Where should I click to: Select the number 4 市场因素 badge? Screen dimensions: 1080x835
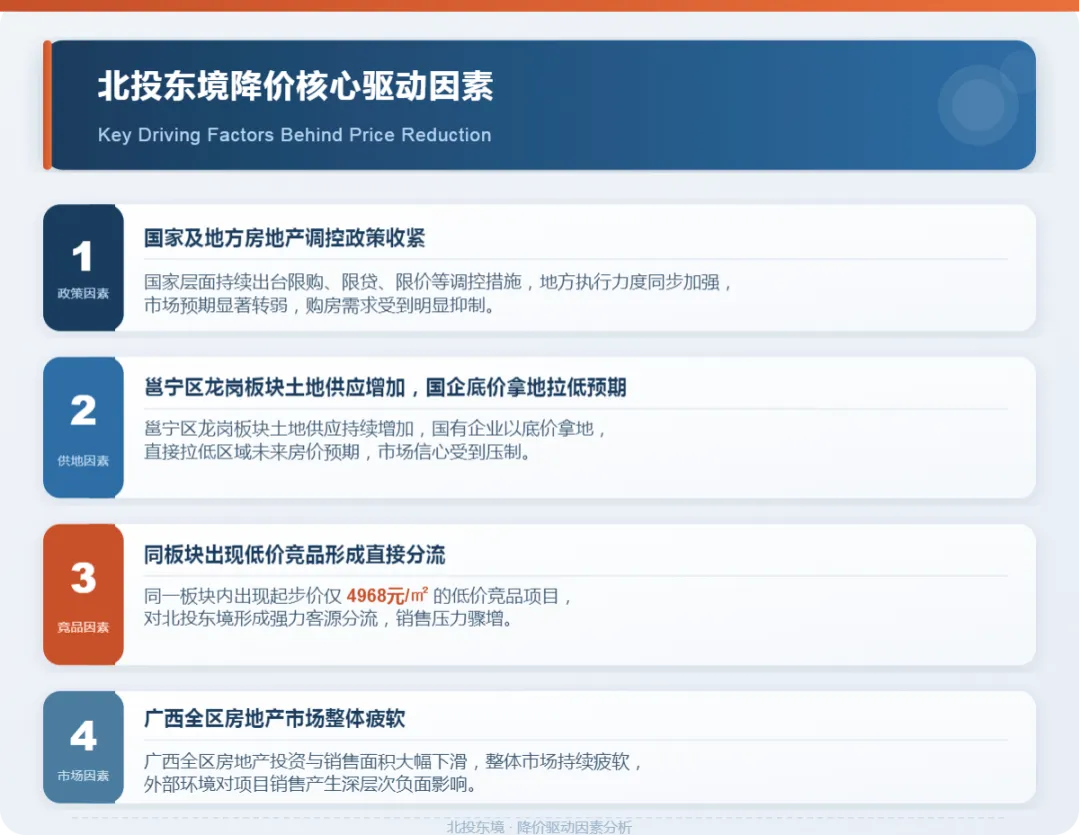[x=83, y=747]
